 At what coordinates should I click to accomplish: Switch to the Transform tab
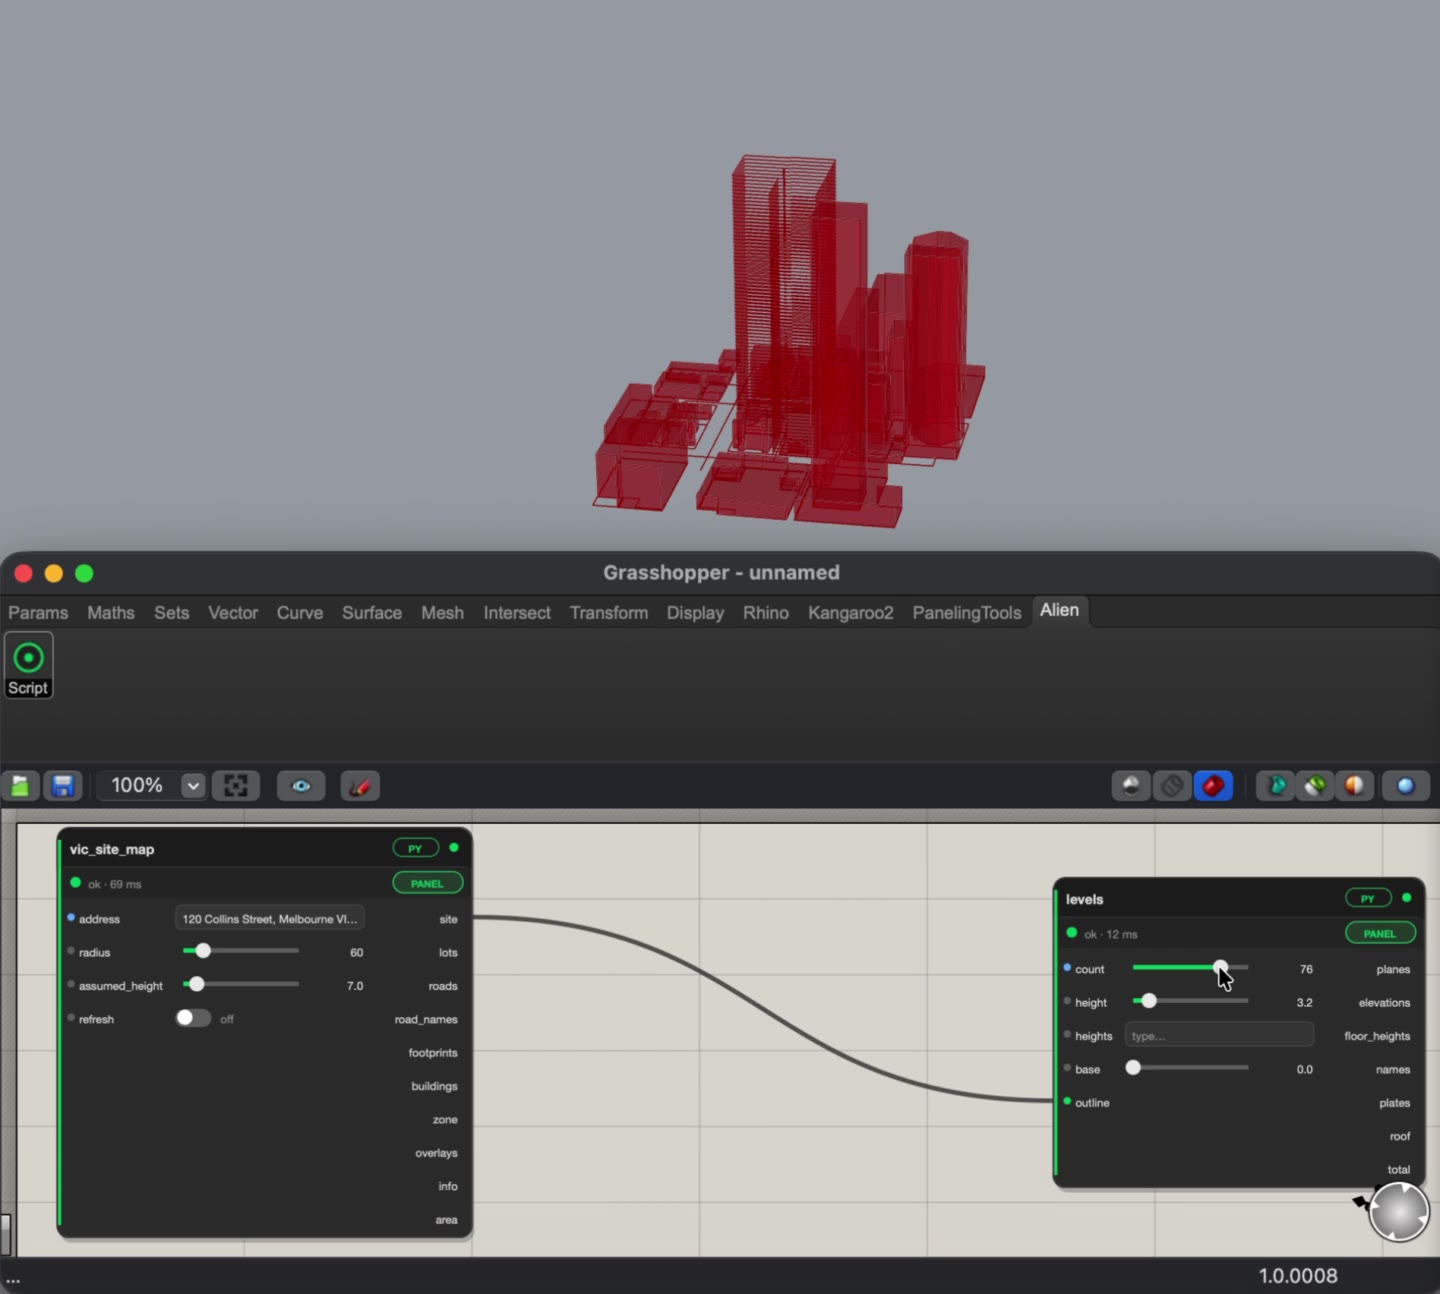click(x=609, y=613)
